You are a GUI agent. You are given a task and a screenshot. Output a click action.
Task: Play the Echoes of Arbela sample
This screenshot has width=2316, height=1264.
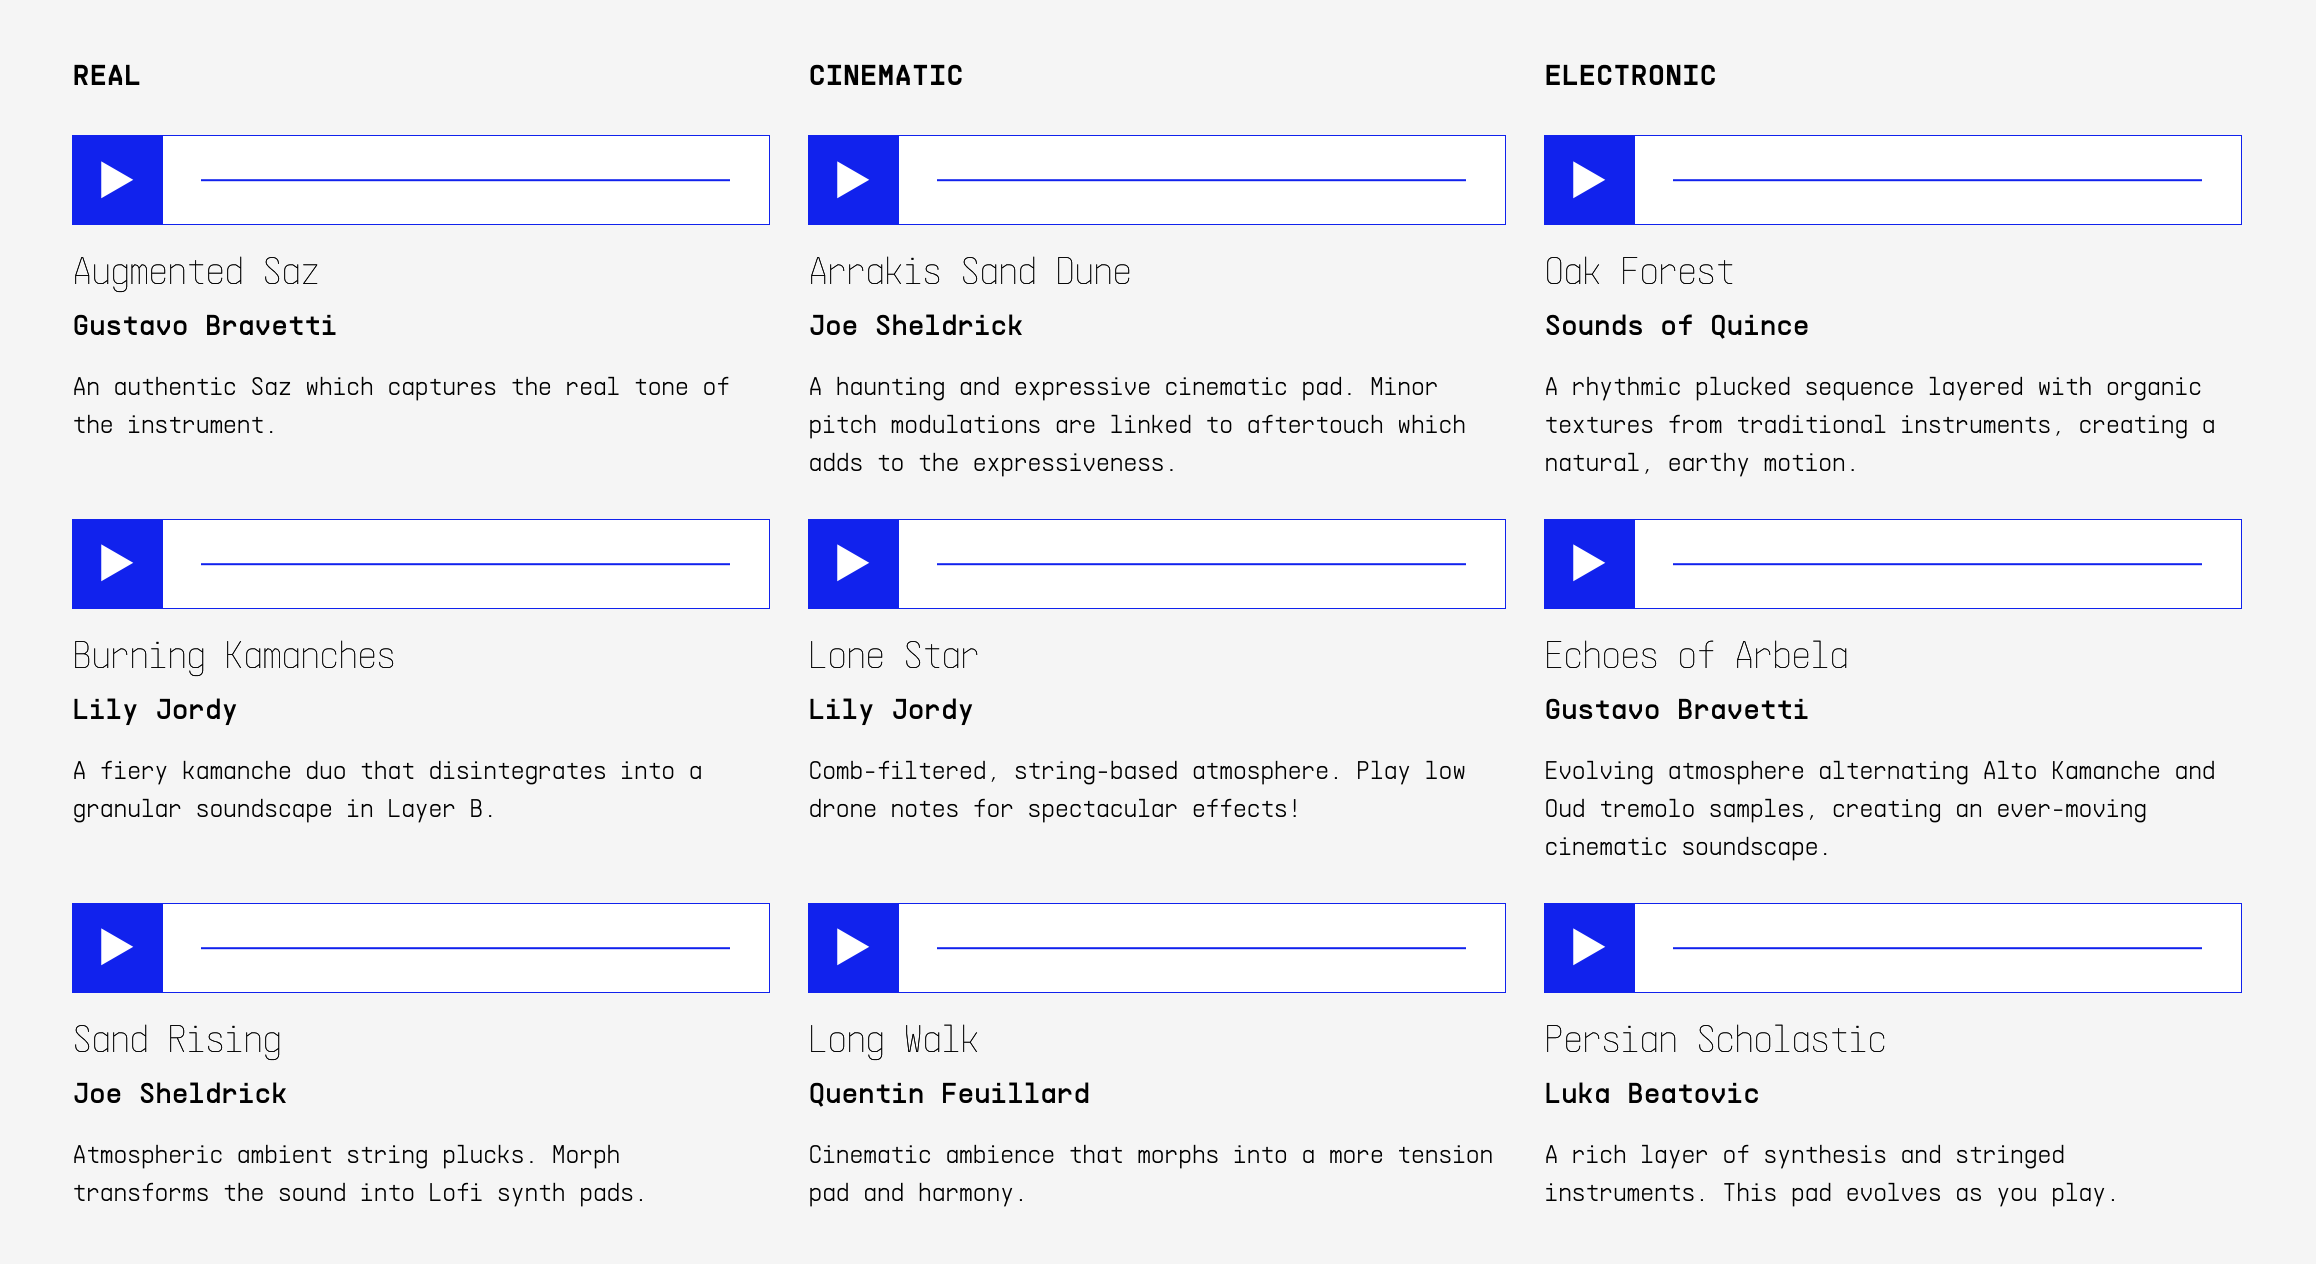pyautogui.click(x=1589, y=564)
